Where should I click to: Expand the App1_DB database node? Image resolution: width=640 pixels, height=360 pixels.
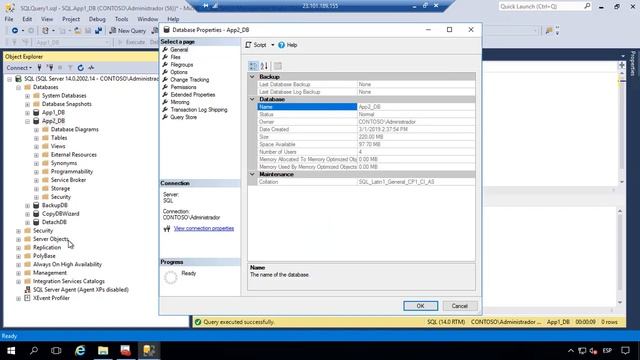click(27, 113)
